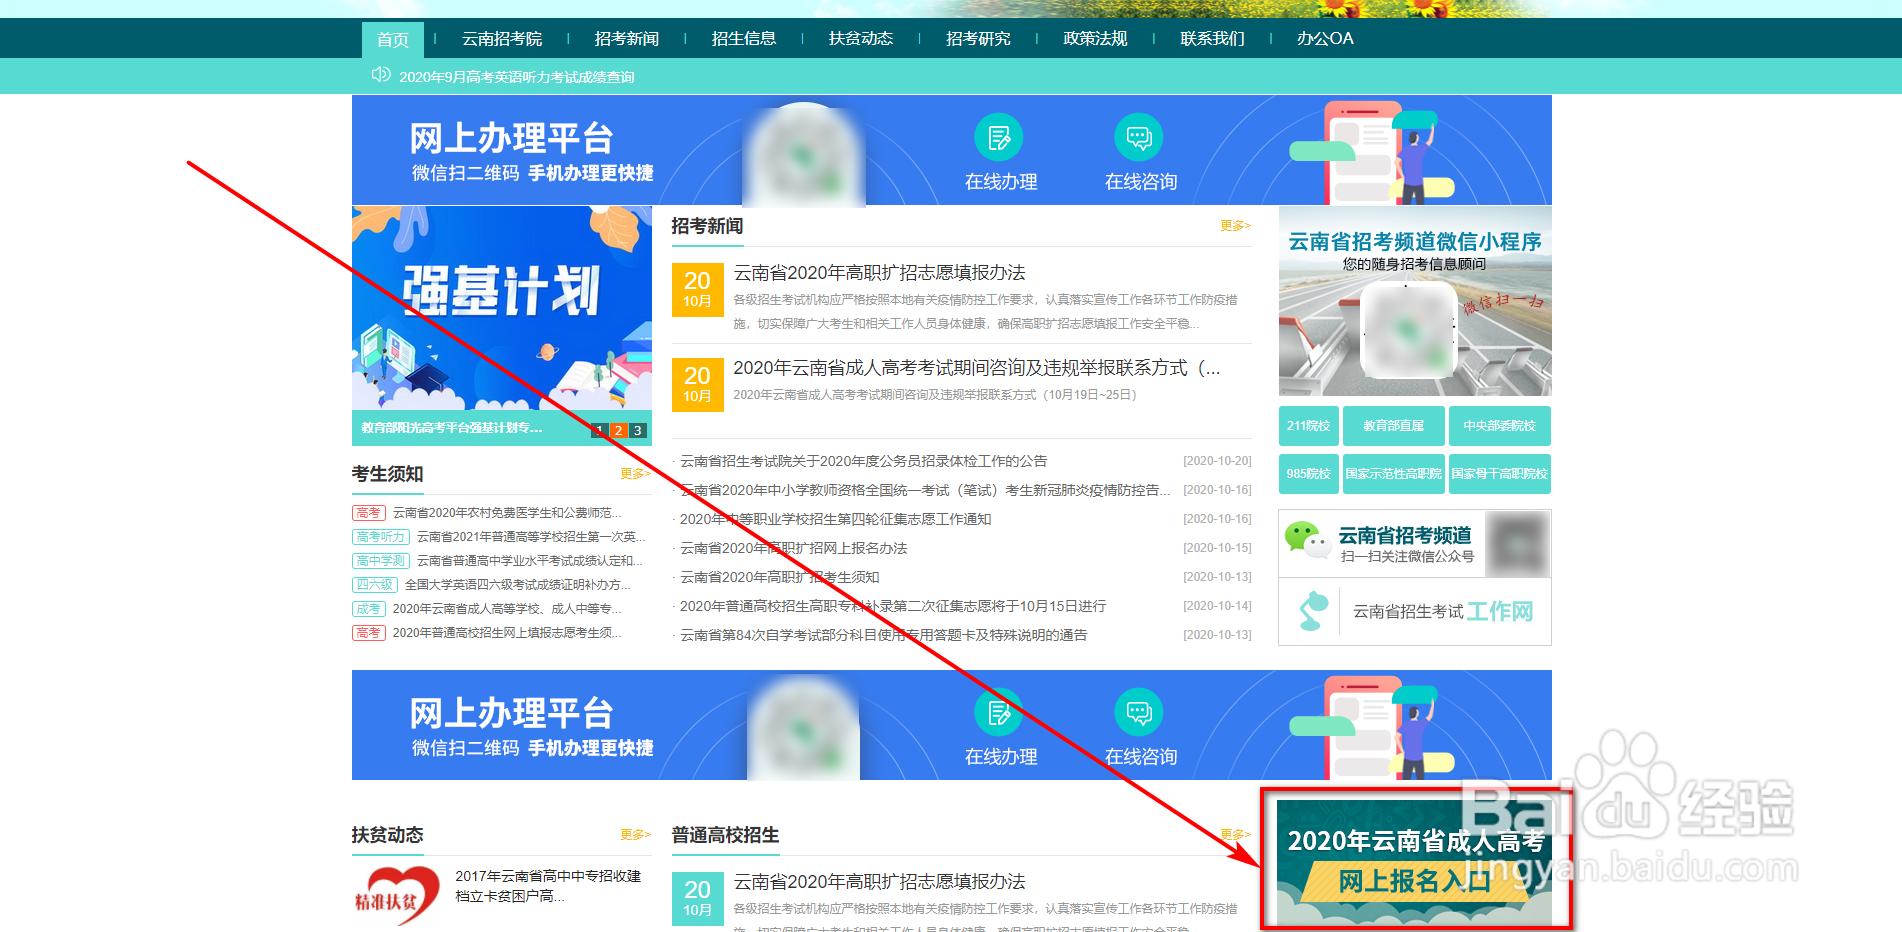The width and height of the screenshot is (1902, 932).
Task: Open 云南省2020年高职扩招志愿填报办法 in 招考新闻
Action: point(879,273)
